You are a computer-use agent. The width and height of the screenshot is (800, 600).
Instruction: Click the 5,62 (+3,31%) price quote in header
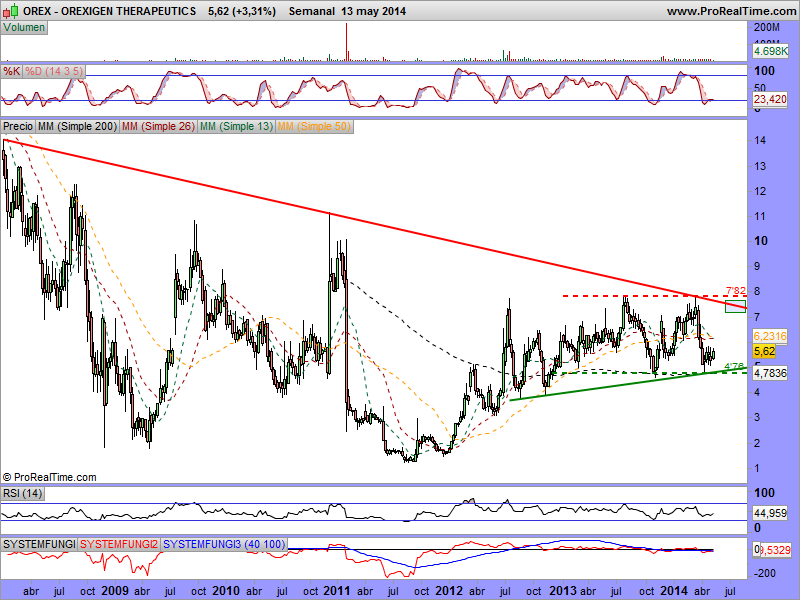point(242,11)
